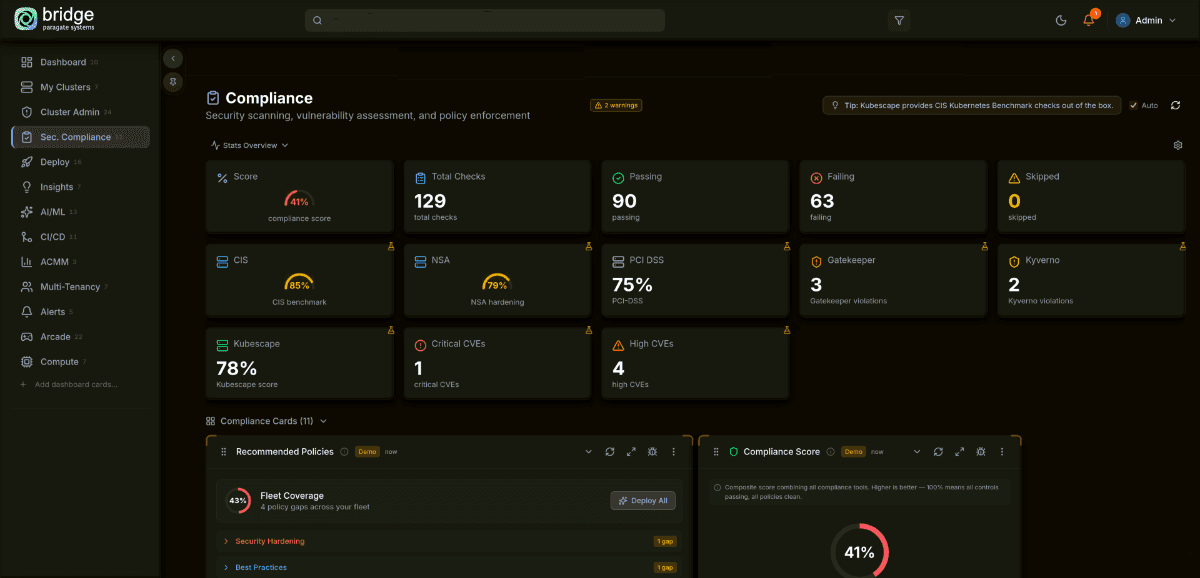The height and width of the screenshot is (578, 1200).
Task: Open Compliance Score card kebab menu
Action: [x=1002, y=452]
